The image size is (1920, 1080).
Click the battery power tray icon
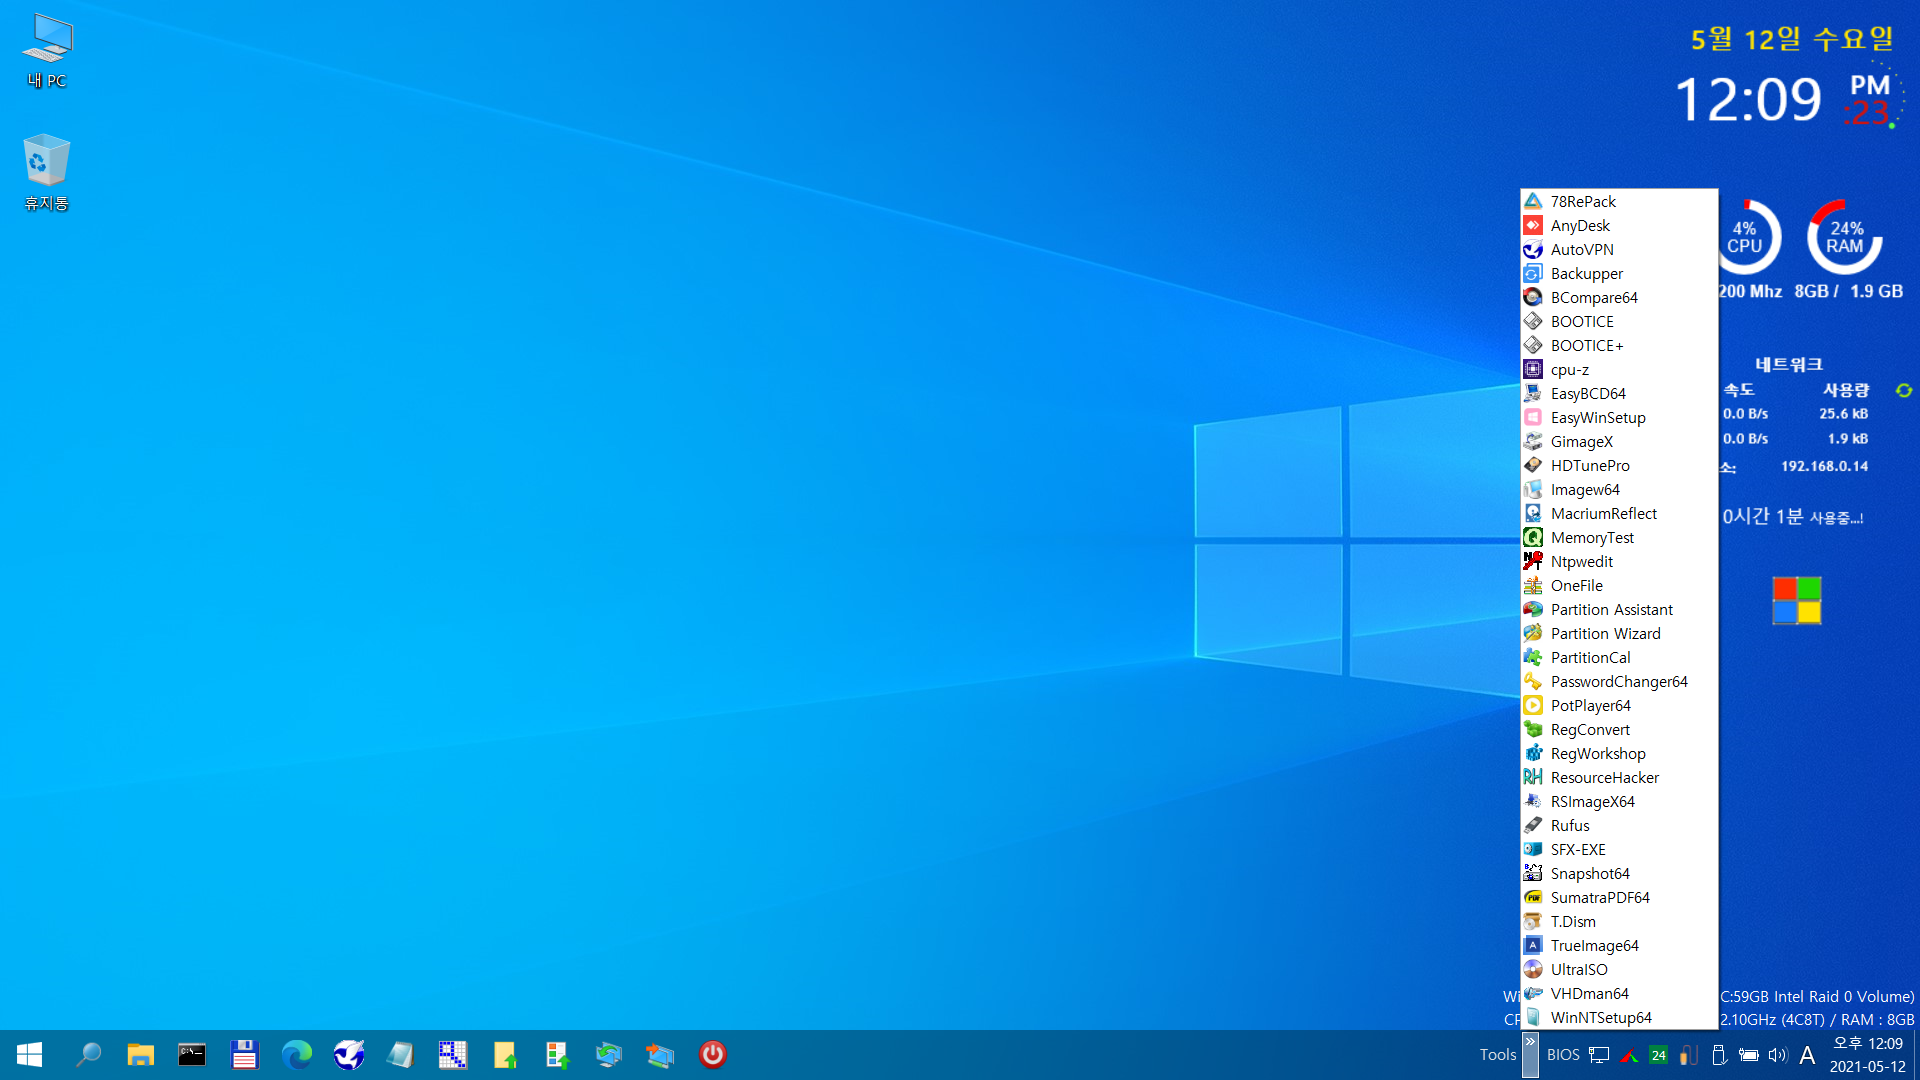tap(1748, 1055)
